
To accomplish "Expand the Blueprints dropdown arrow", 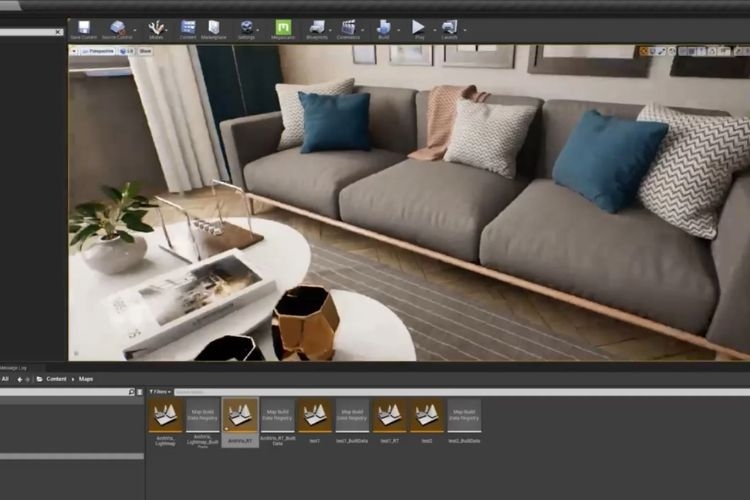I will click(x=331, y=30).
